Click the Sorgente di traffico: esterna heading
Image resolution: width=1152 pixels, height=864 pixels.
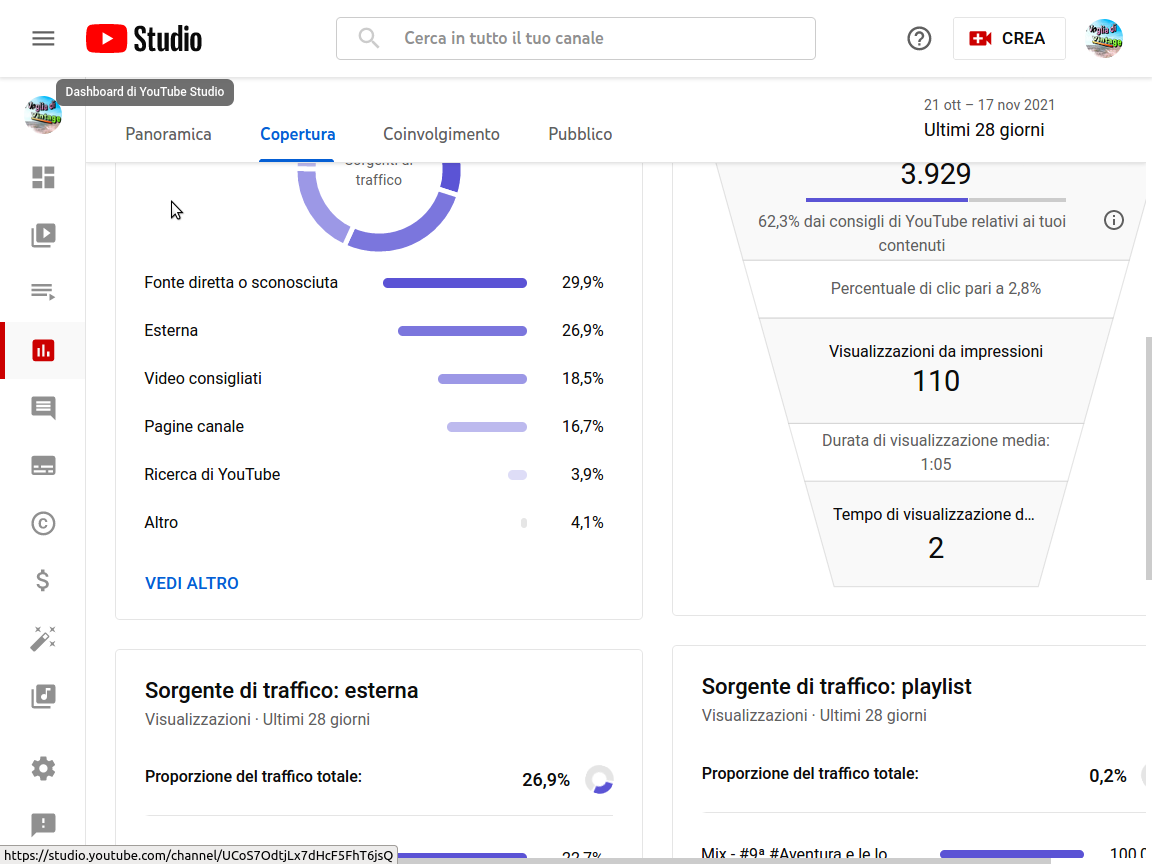click(281, 691)
